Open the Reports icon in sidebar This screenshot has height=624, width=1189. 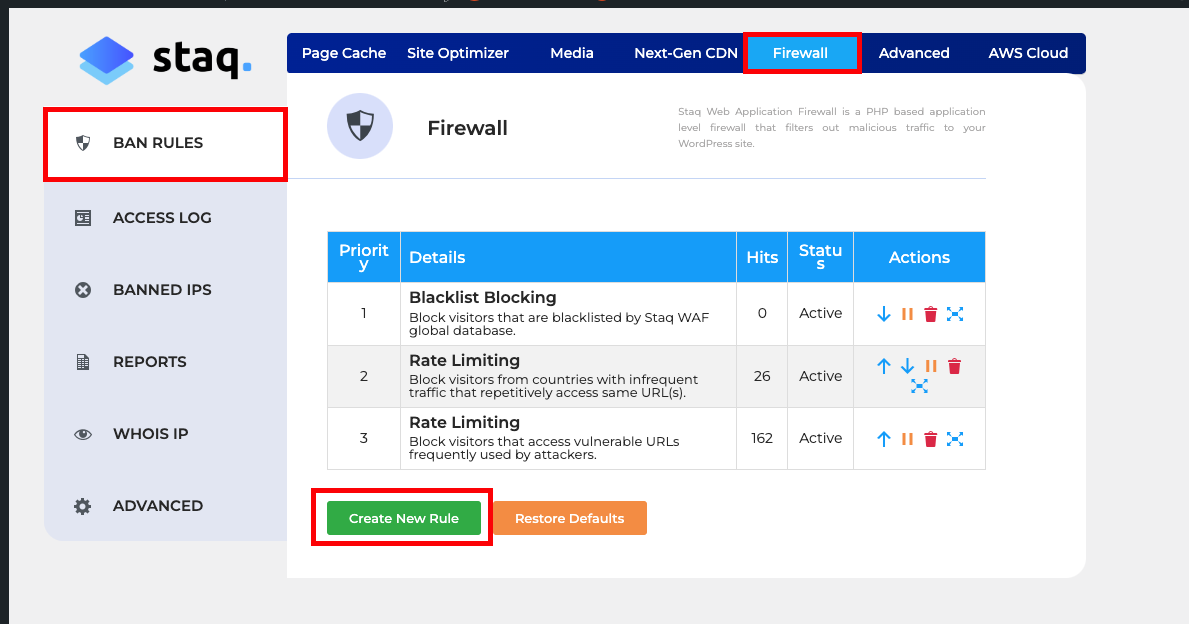[83, 361]
